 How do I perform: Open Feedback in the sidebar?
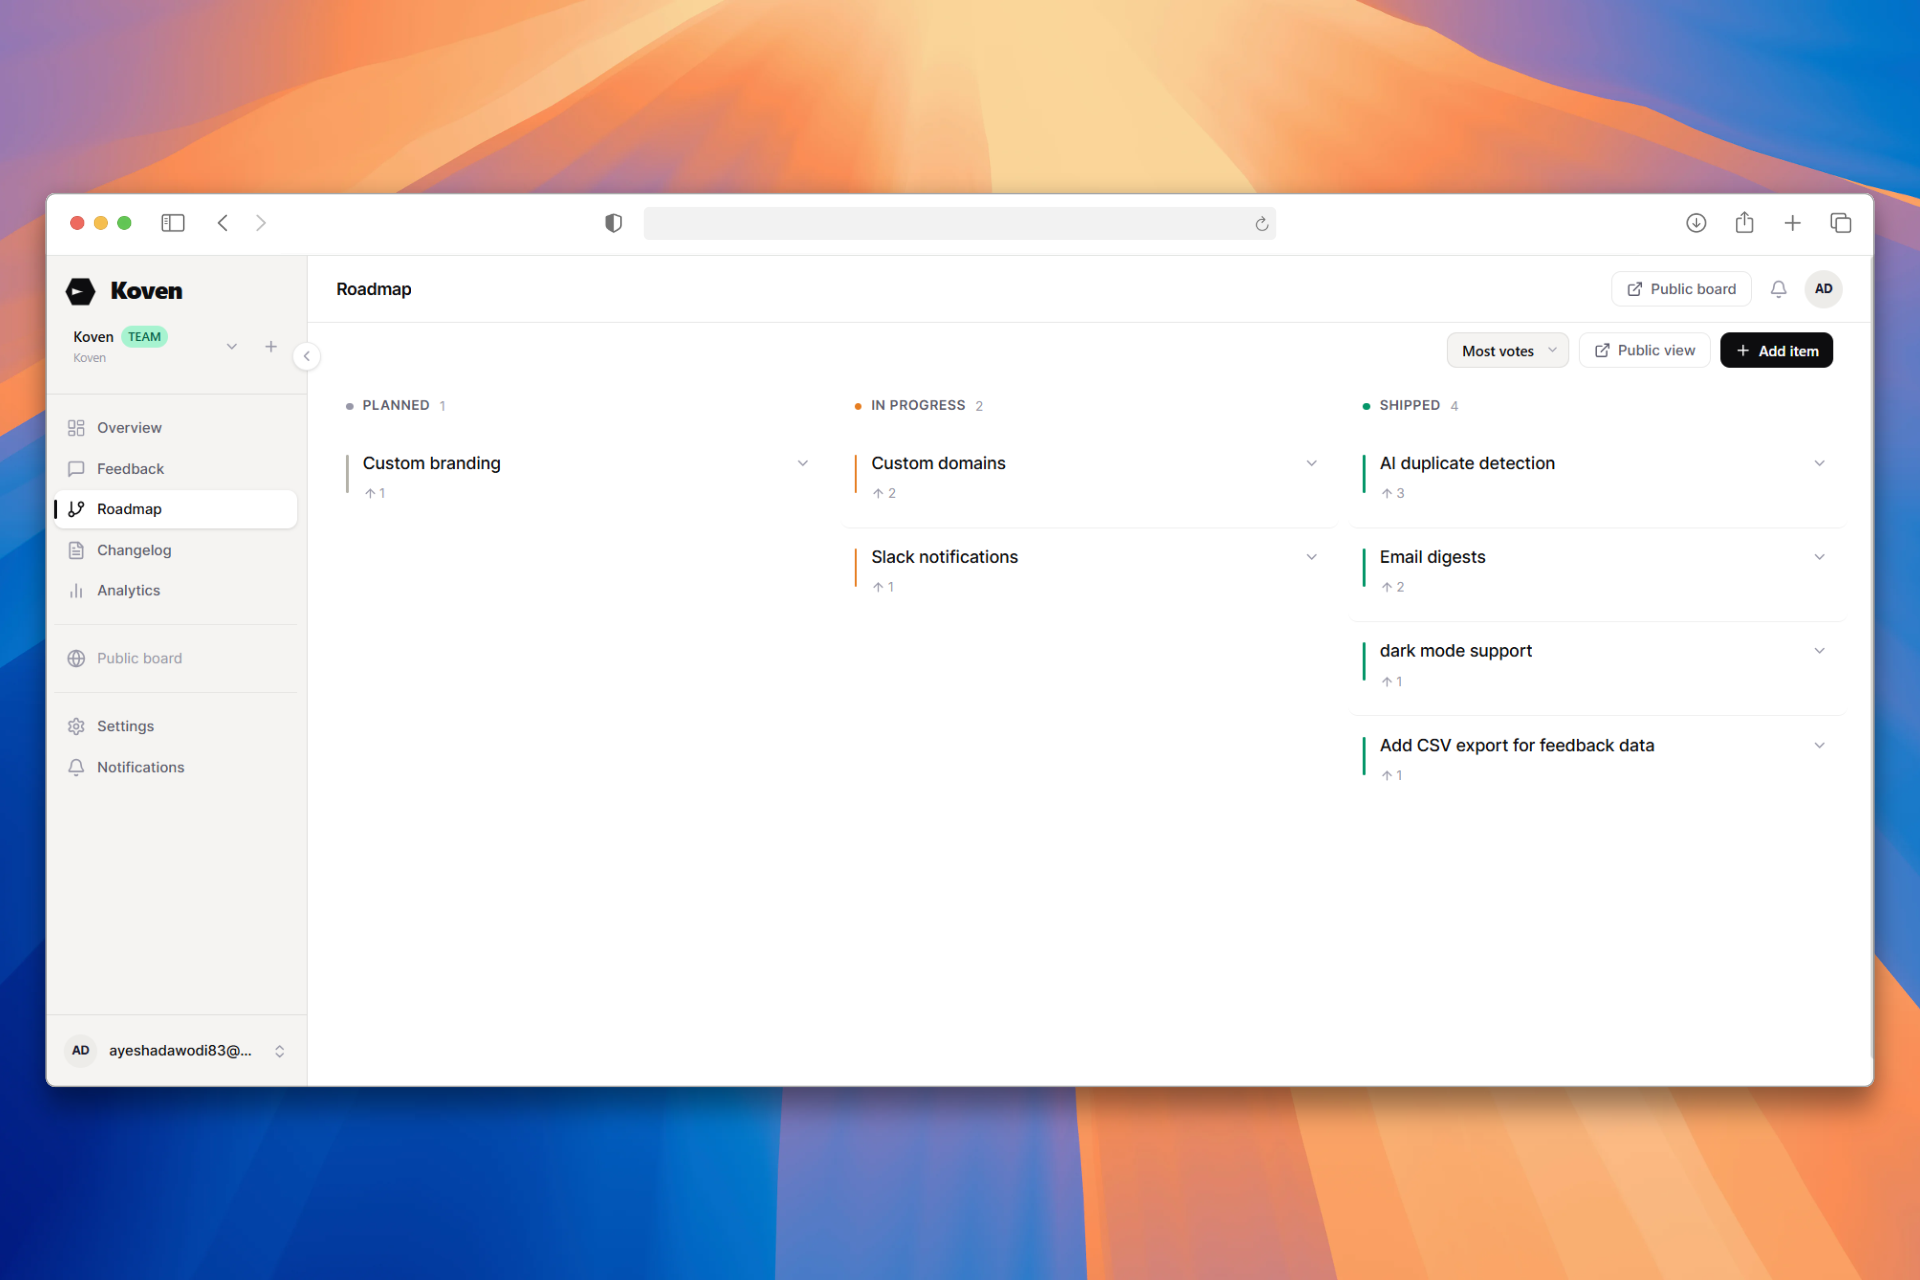(x=177, y=469)
